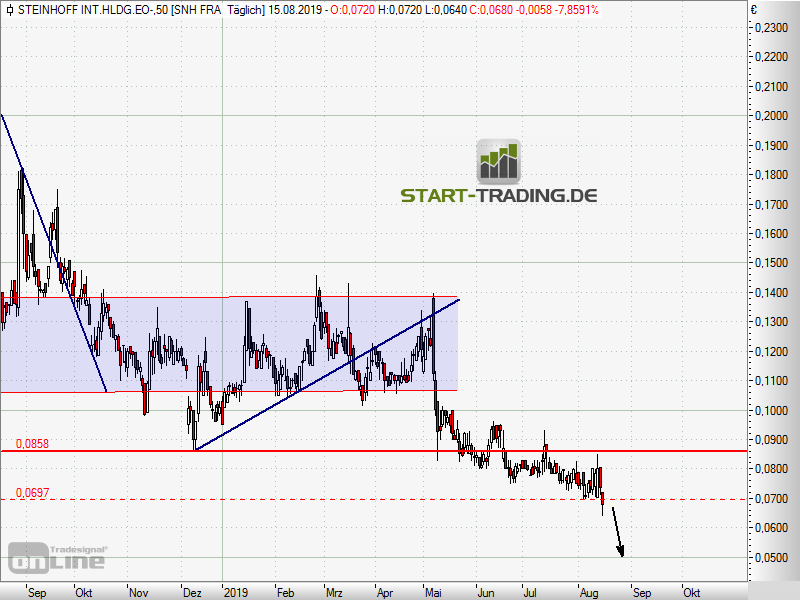Click the low value L:0,0640
The image size is (800, 600).
tap(446, 10)
